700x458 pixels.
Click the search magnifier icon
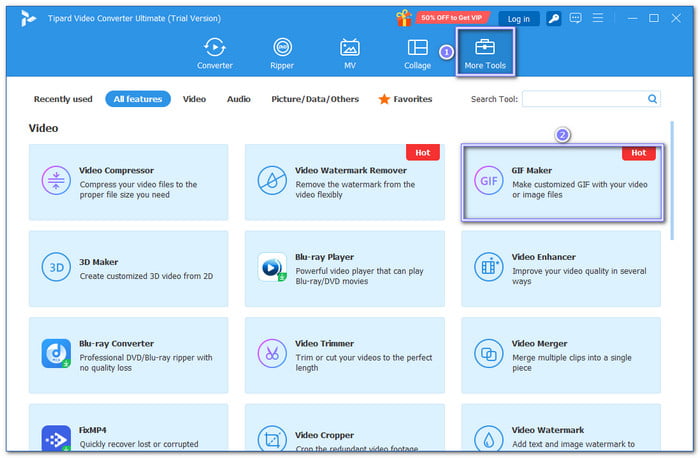coord(652,99)
